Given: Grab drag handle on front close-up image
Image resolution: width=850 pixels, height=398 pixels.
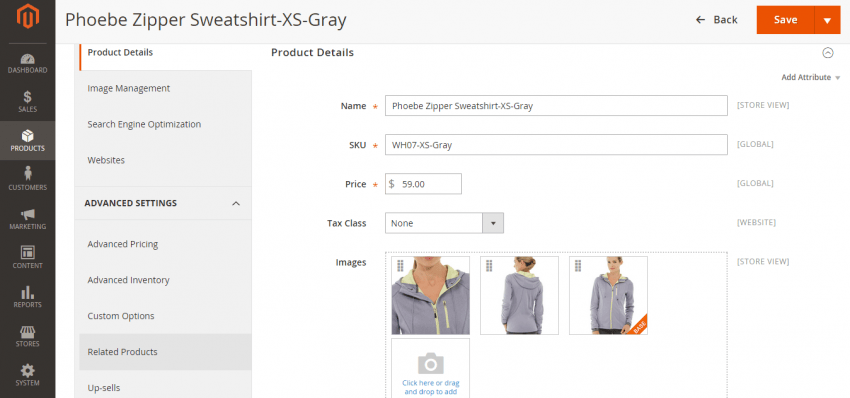Looking at the screenshot, I should [x=400, y=266].
